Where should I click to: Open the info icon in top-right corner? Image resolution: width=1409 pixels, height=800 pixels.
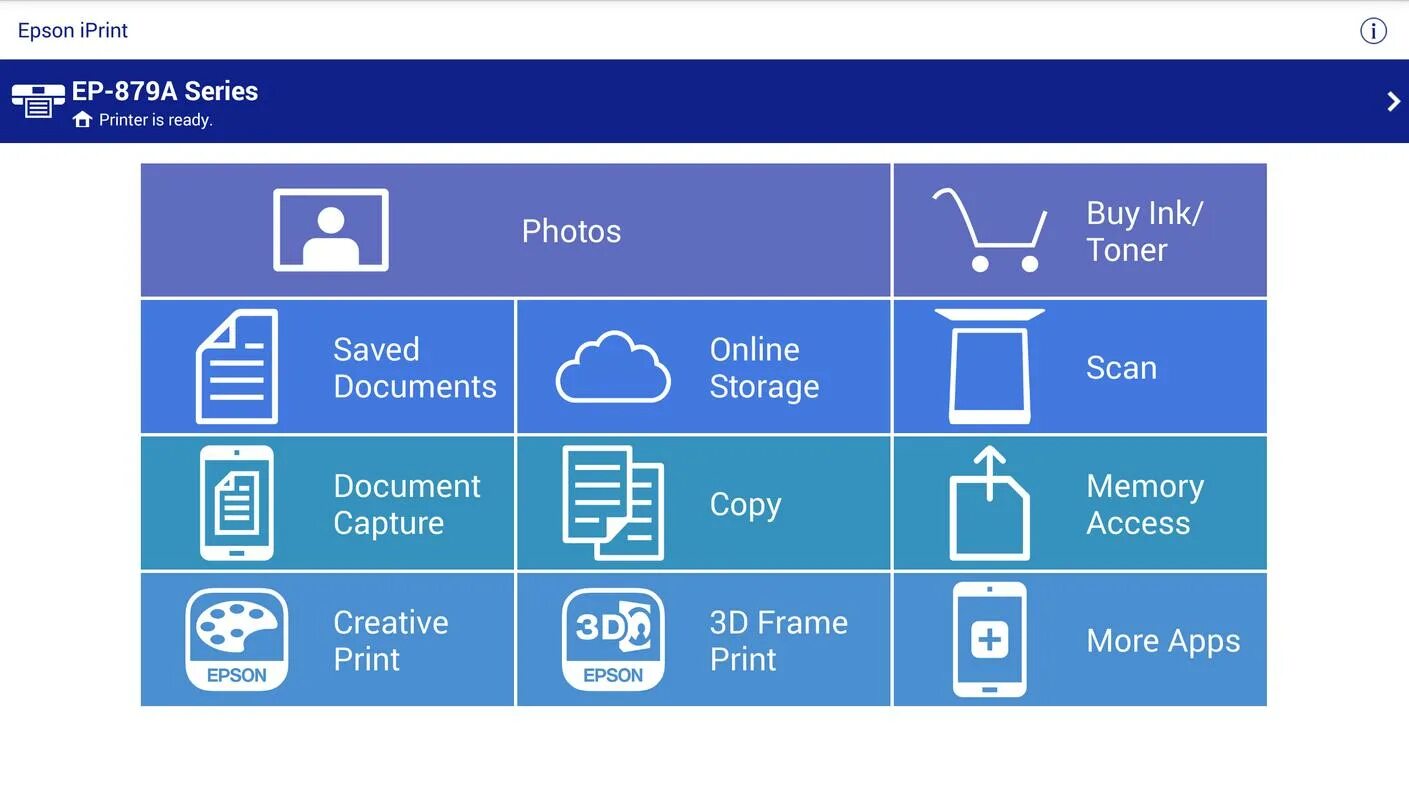(1373, 31)
